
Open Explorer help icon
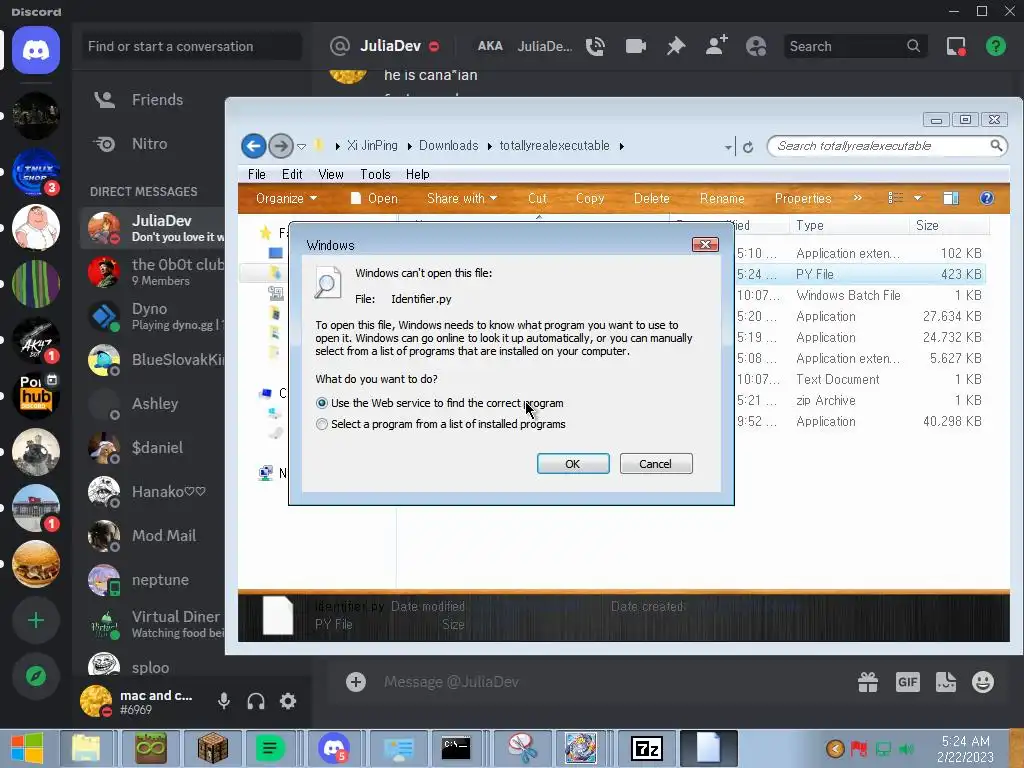(x=987, y=199)
